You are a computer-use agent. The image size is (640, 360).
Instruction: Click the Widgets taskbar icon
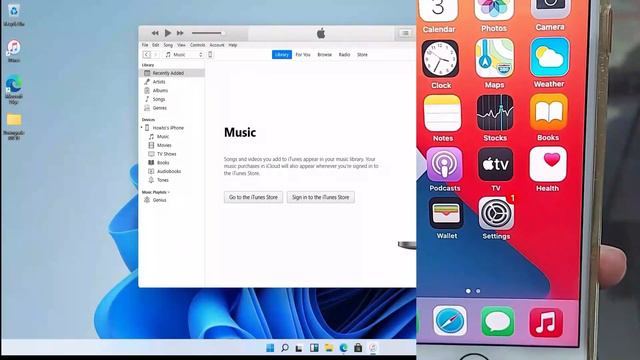314,348
